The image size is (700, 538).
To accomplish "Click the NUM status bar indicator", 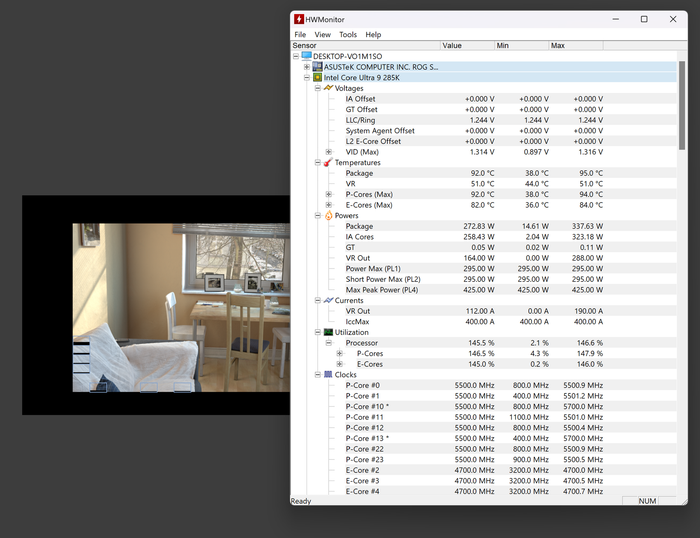I will click(x=647, y=501).
